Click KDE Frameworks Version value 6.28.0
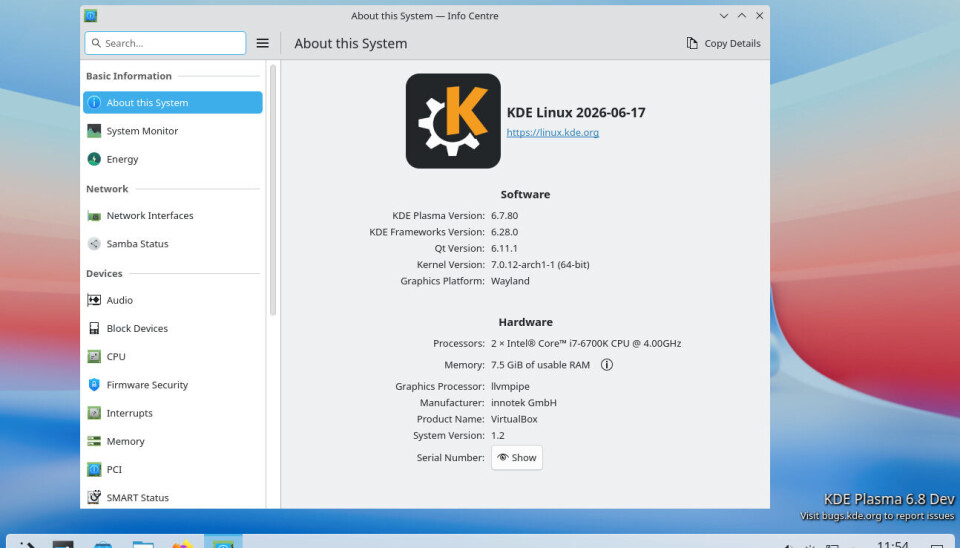Viewport: 960px width, 548px height. pyautogui.click(x=504, y=232)
